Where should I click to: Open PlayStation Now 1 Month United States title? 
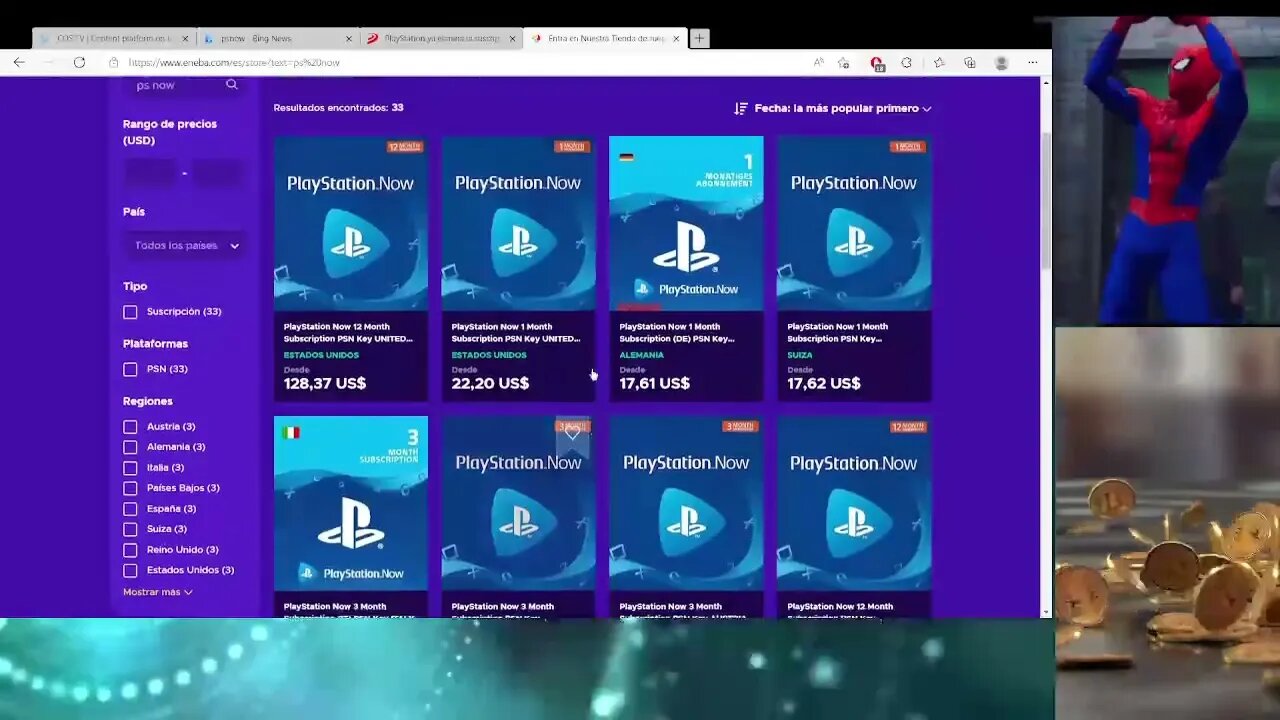tap(516, 332)
